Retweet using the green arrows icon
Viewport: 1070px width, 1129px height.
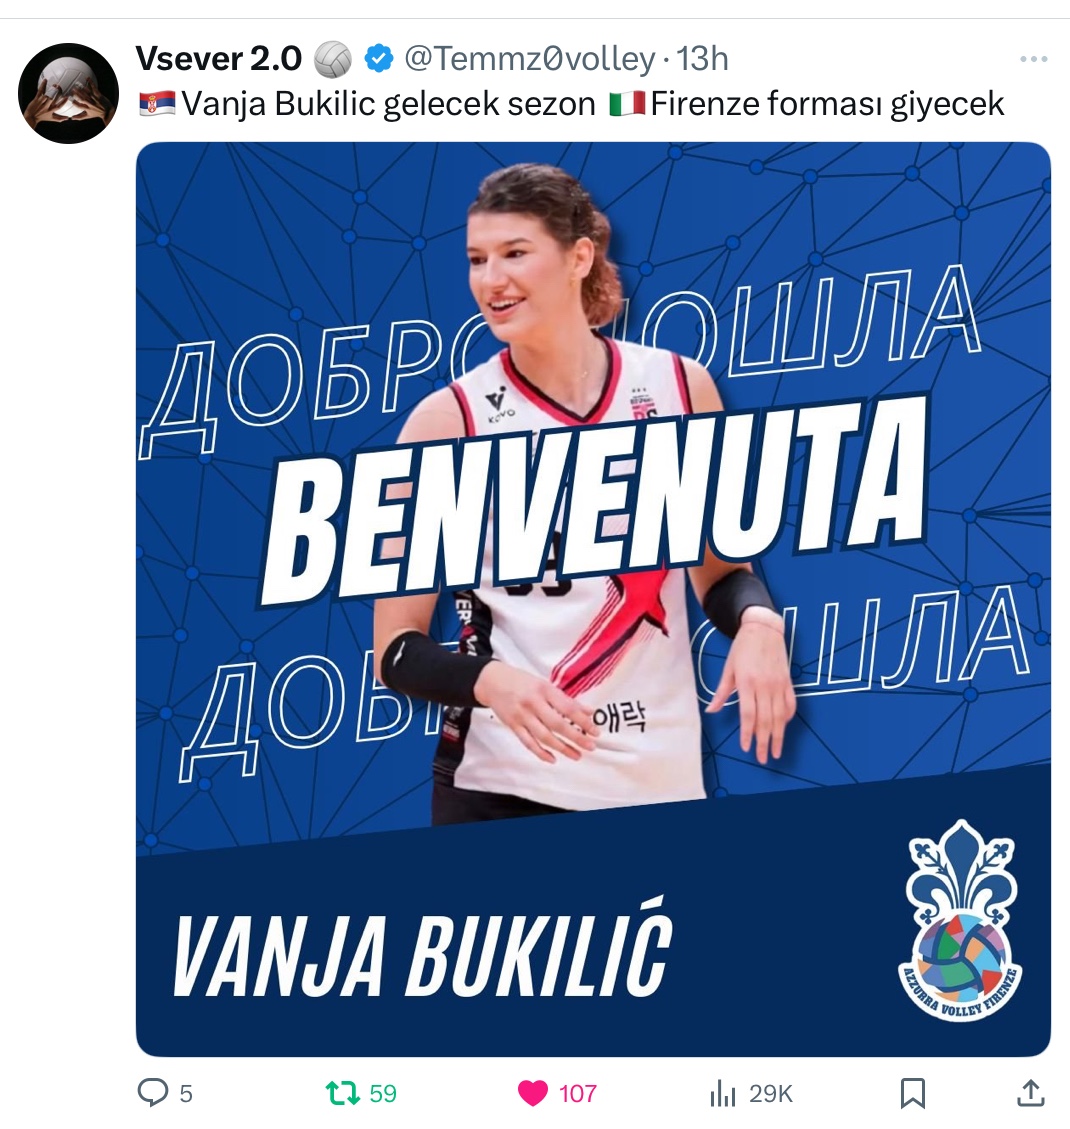click(x=343, y=1092)
